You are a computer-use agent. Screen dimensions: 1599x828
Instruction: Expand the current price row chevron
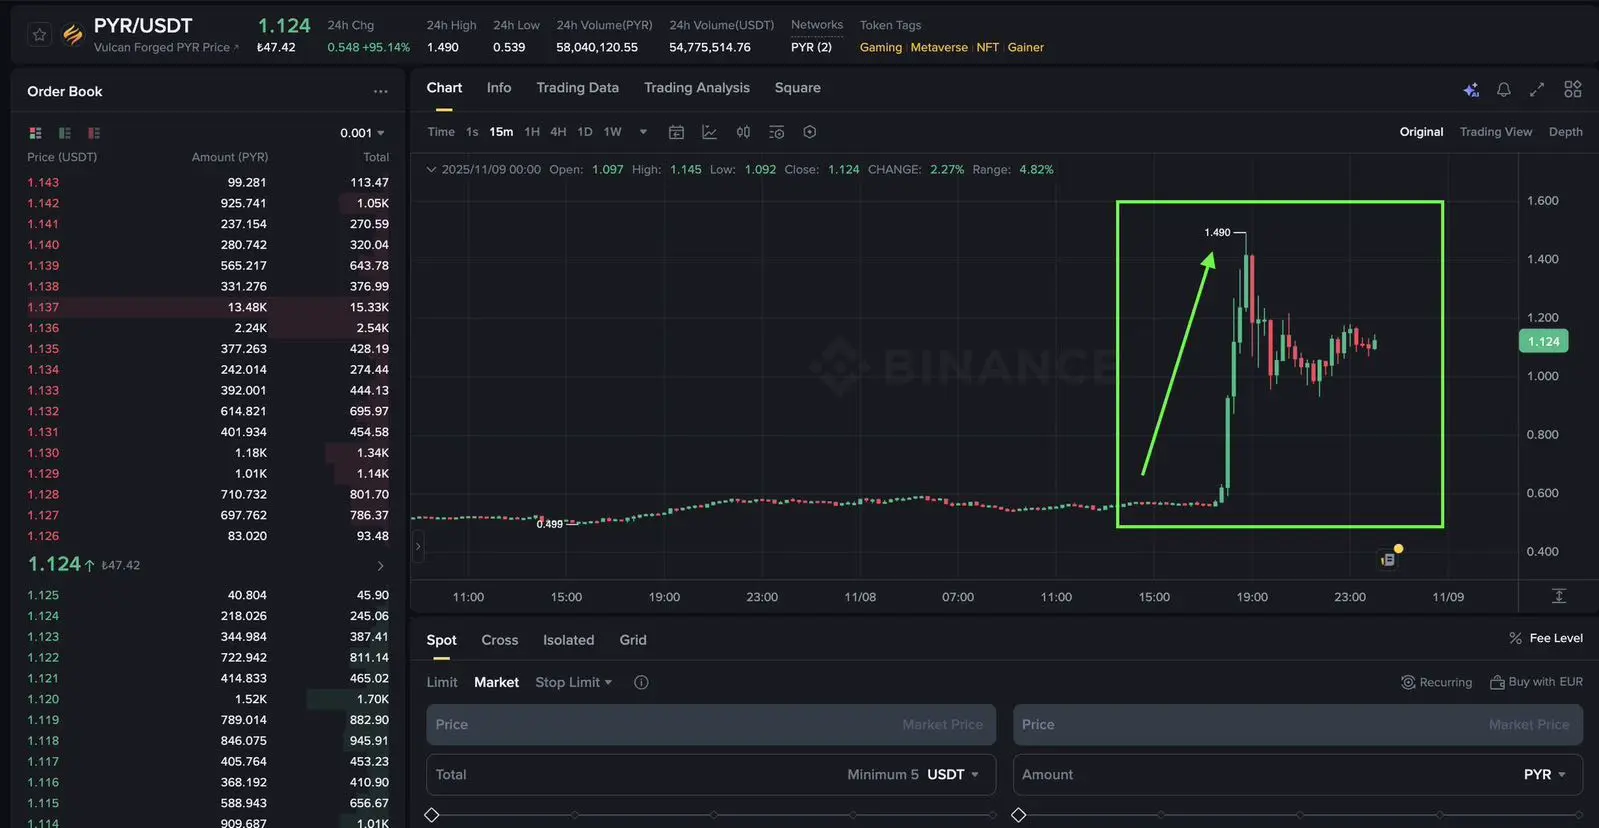point(380,566)
